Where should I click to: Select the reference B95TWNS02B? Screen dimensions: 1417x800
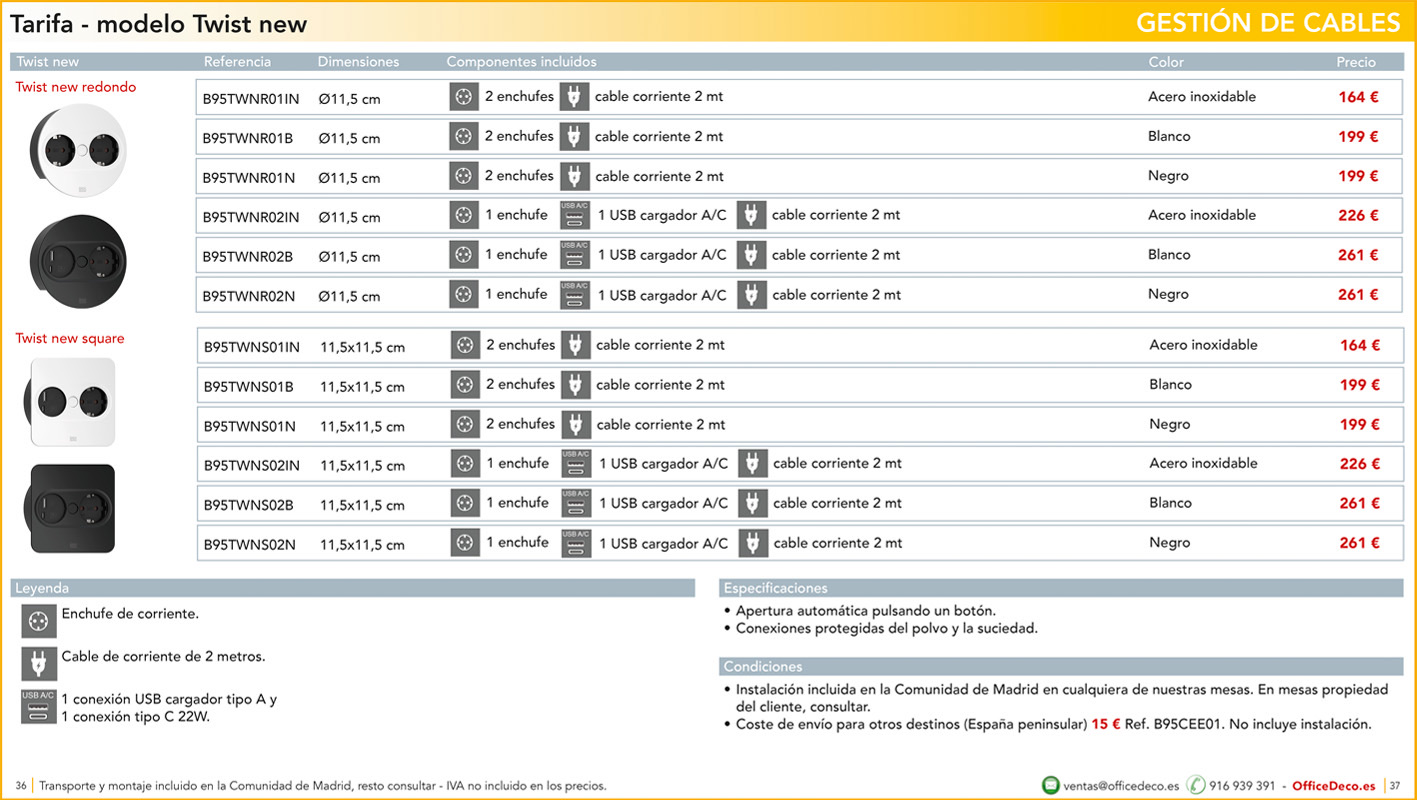point(249,505)
